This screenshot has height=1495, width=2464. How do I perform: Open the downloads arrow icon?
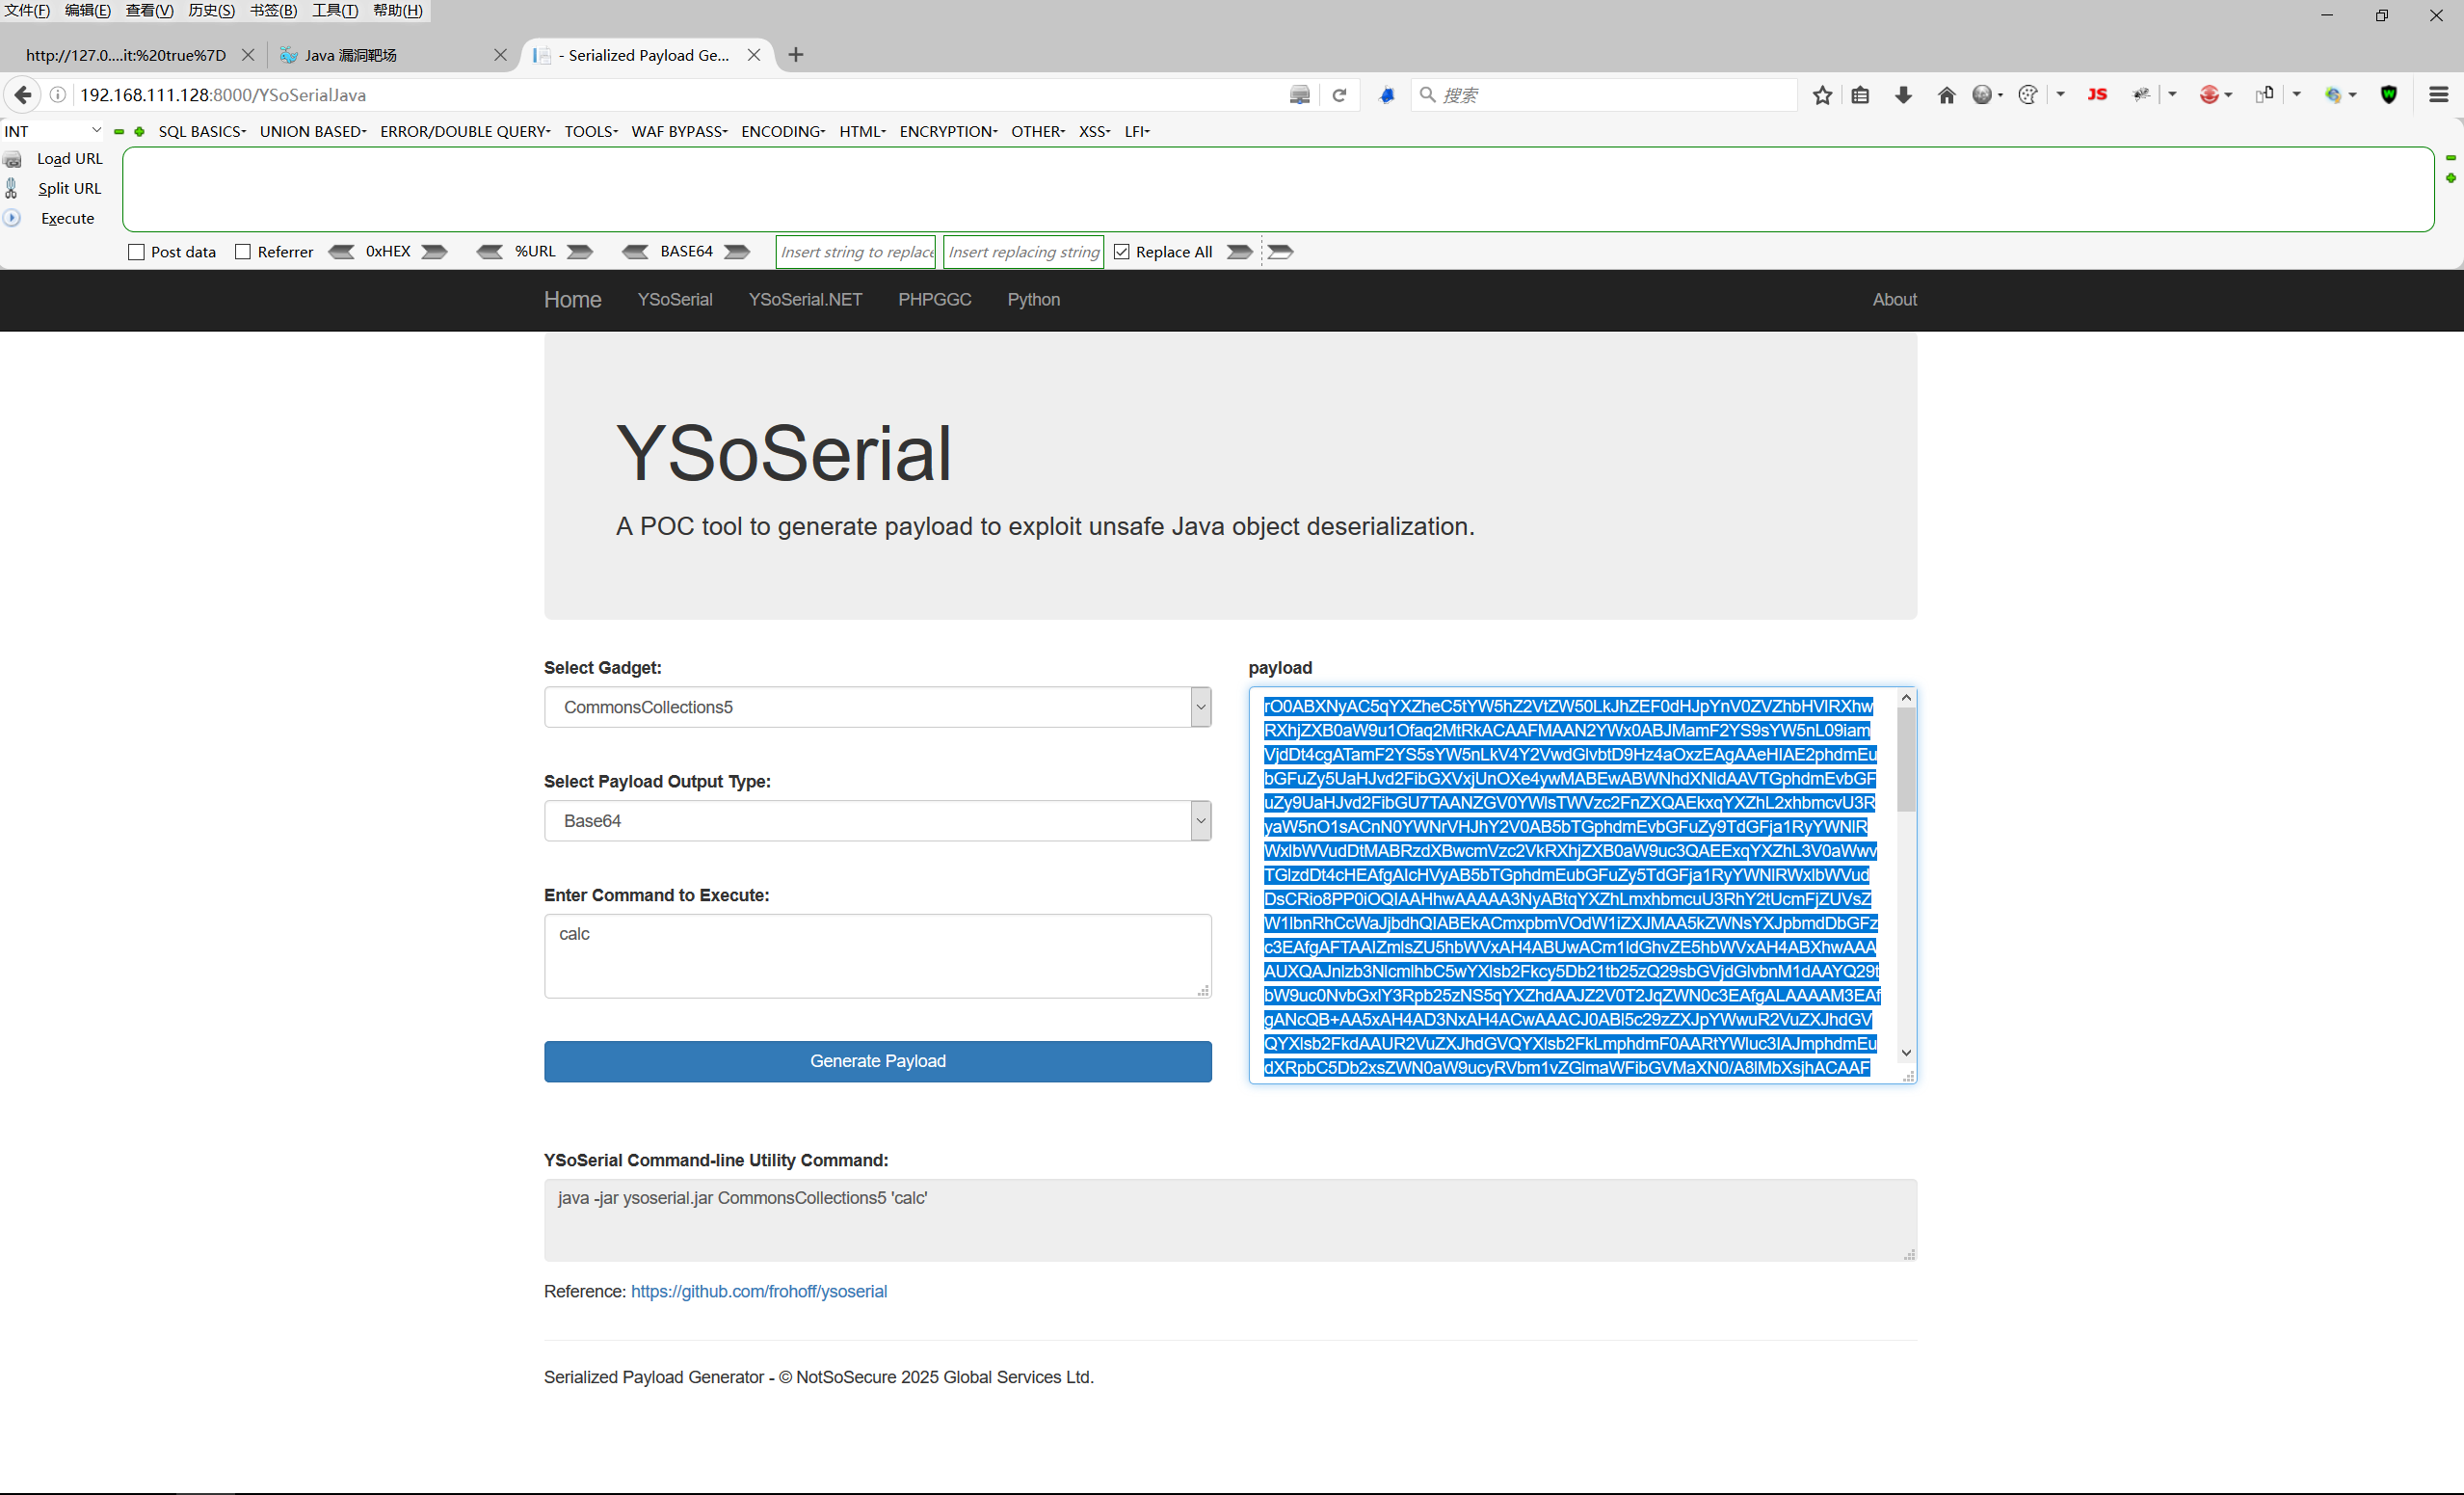pos(1903,95)
